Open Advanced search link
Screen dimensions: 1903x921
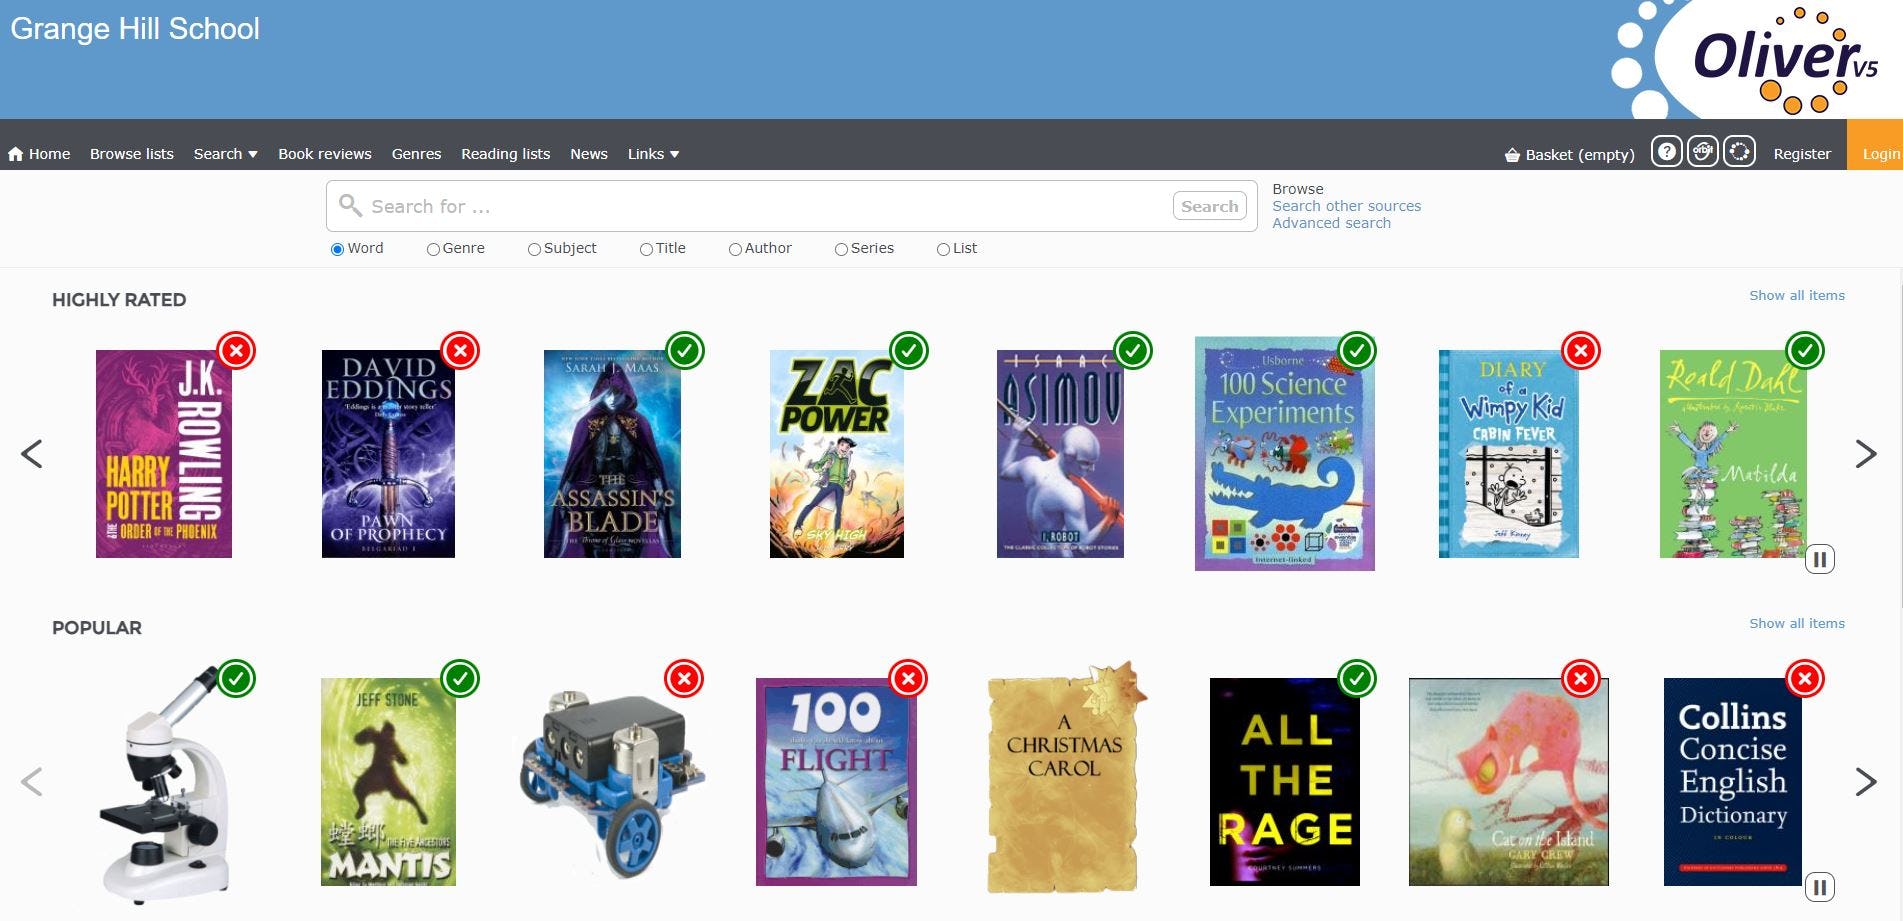coord(1331,223)
